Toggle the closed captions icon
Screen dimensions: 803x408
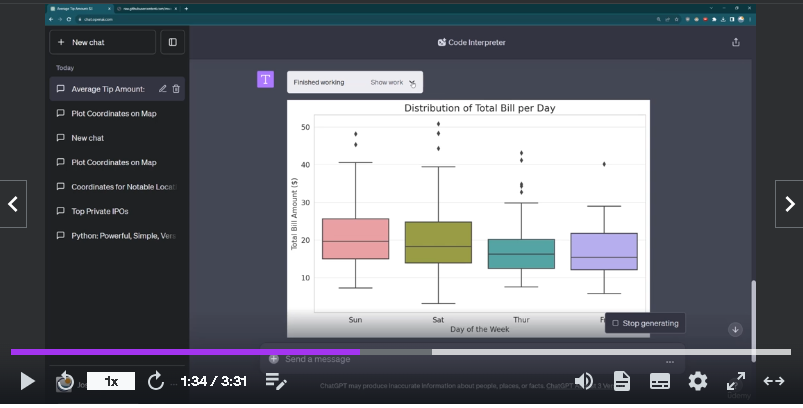(660, 381)
